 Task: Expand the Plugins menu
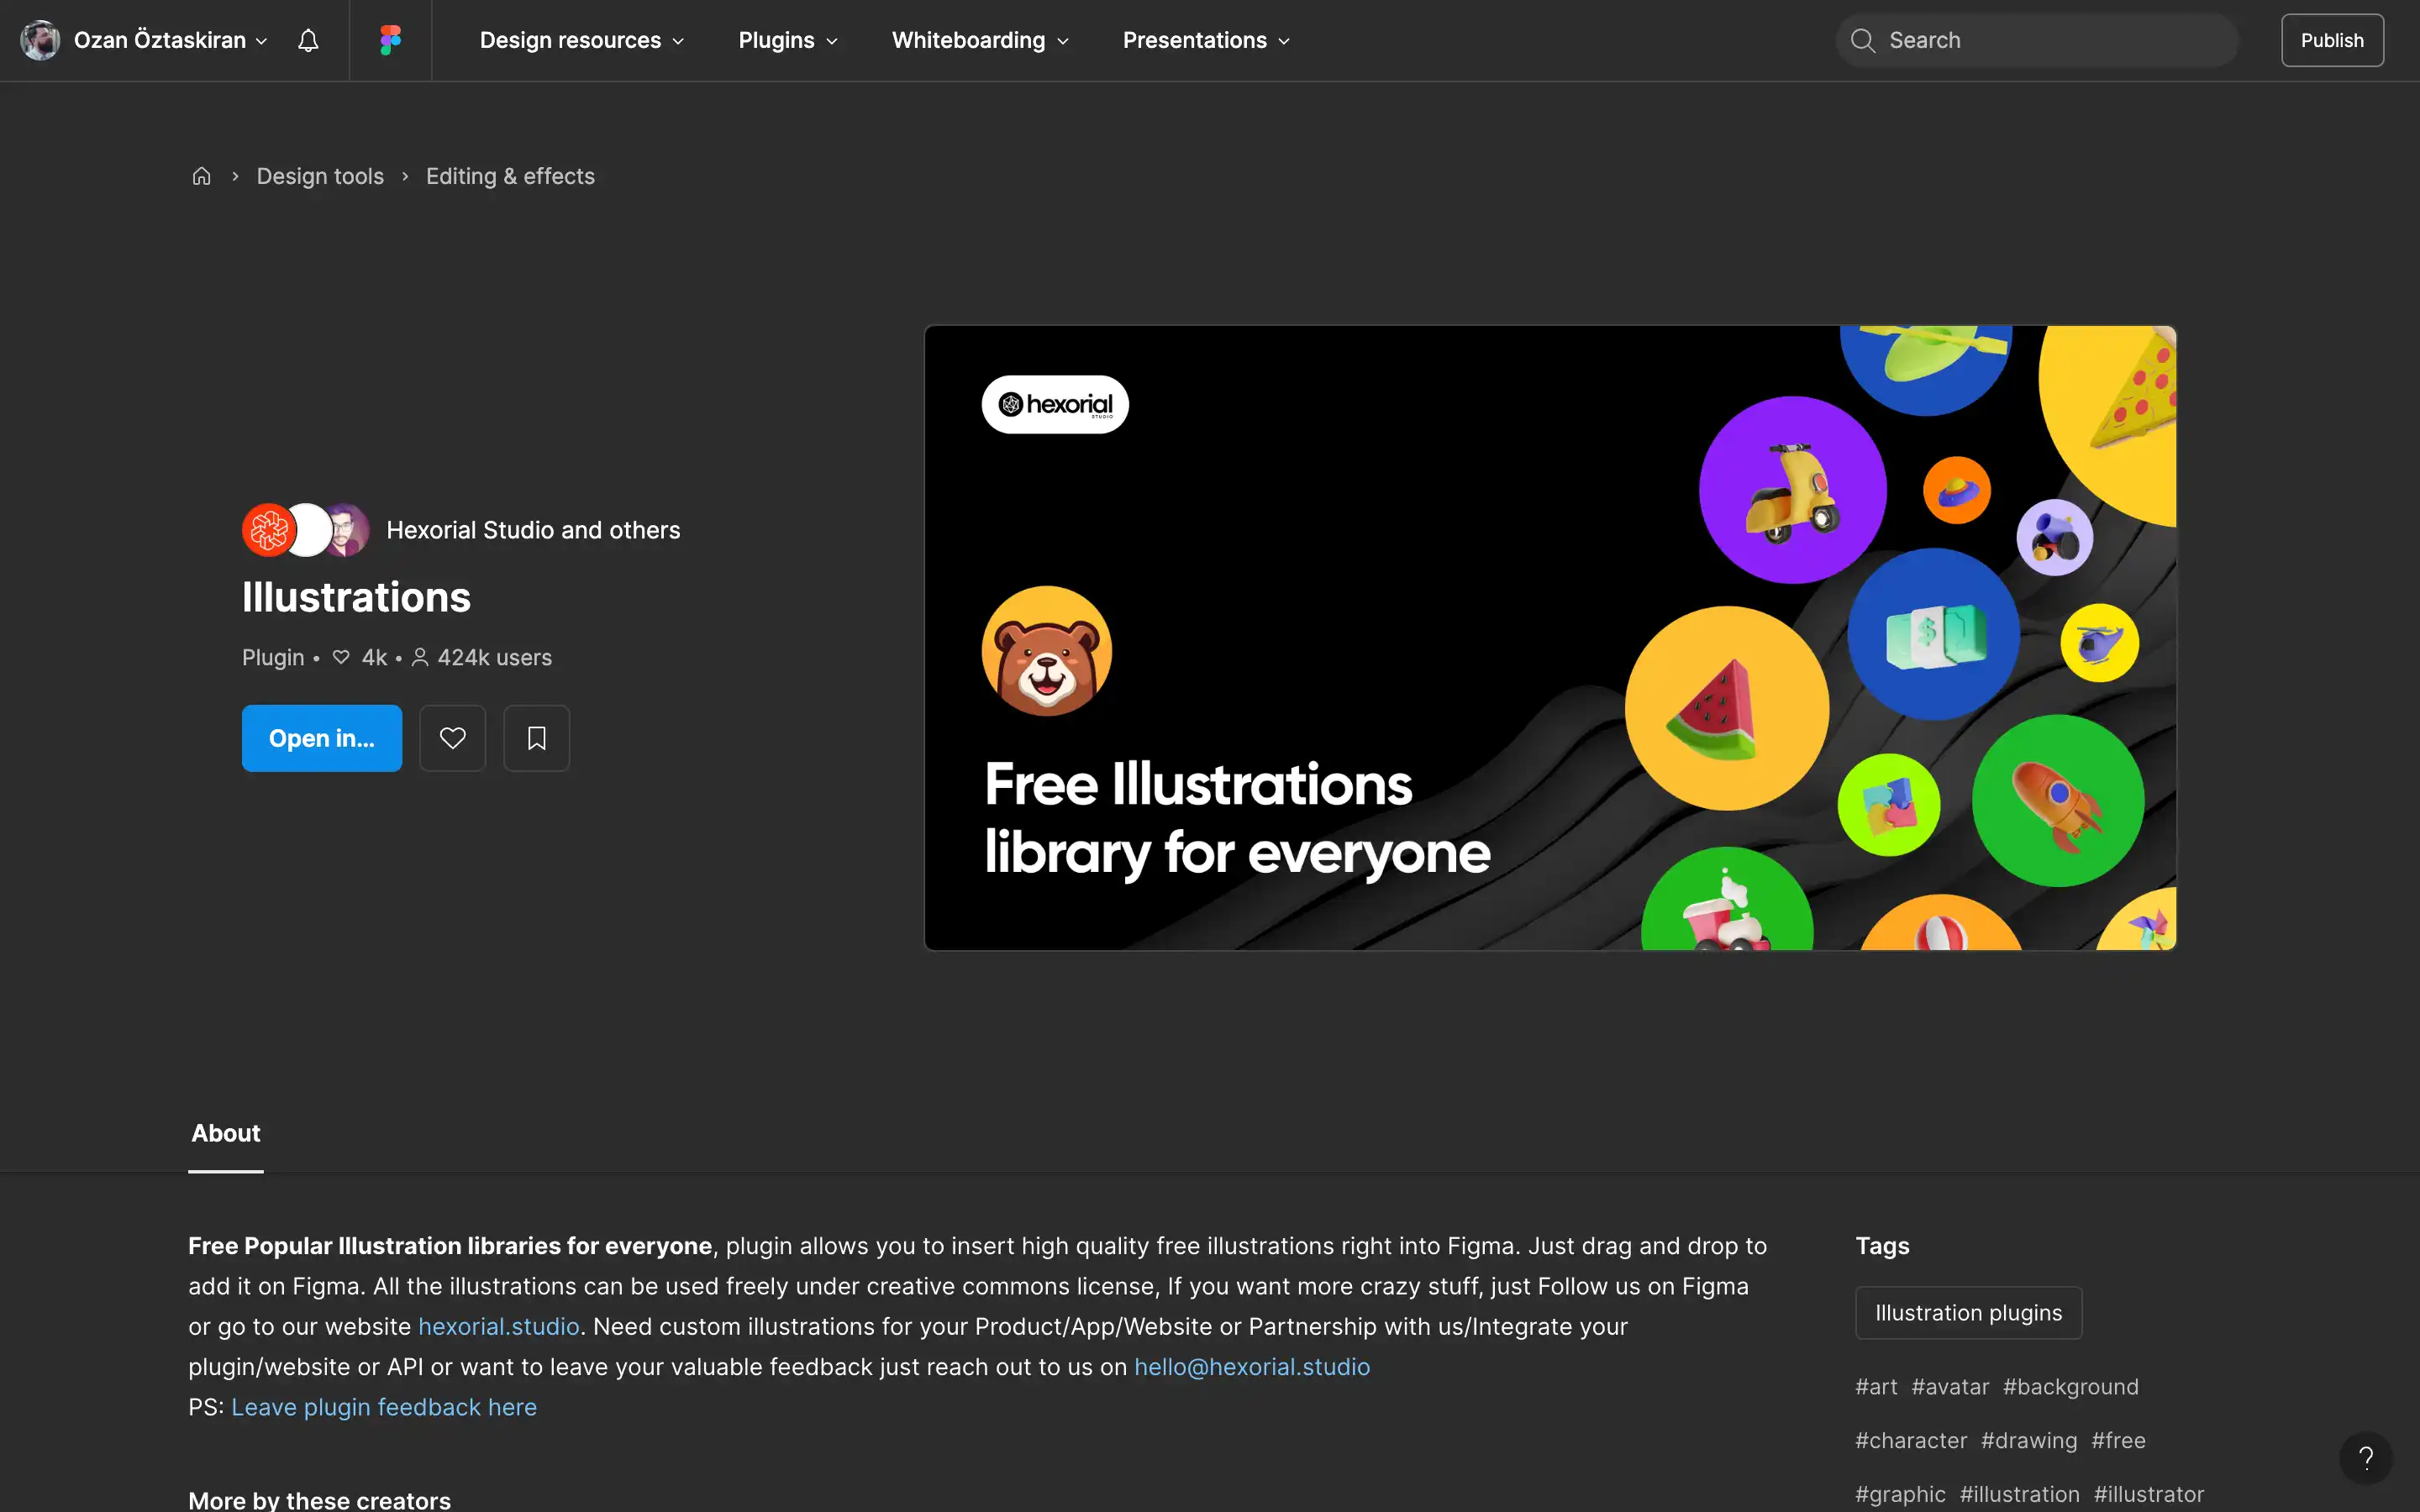(x=788, y=40)
